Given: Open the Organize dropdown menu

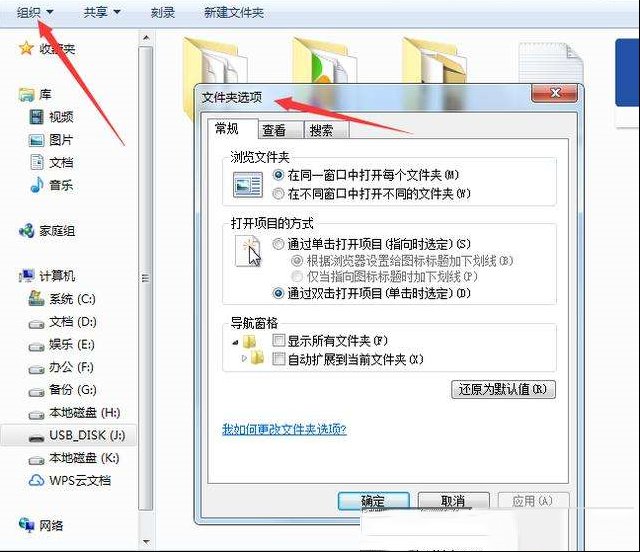Looking at the screenshot, I should point(35,13).
